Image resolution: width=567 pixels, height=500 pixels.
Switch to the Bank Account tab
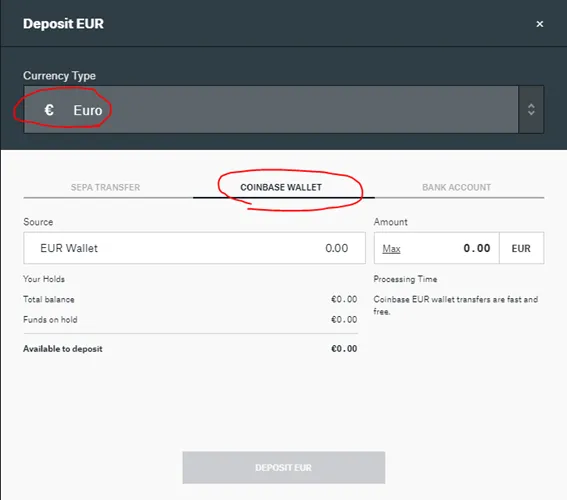point(457,187)
